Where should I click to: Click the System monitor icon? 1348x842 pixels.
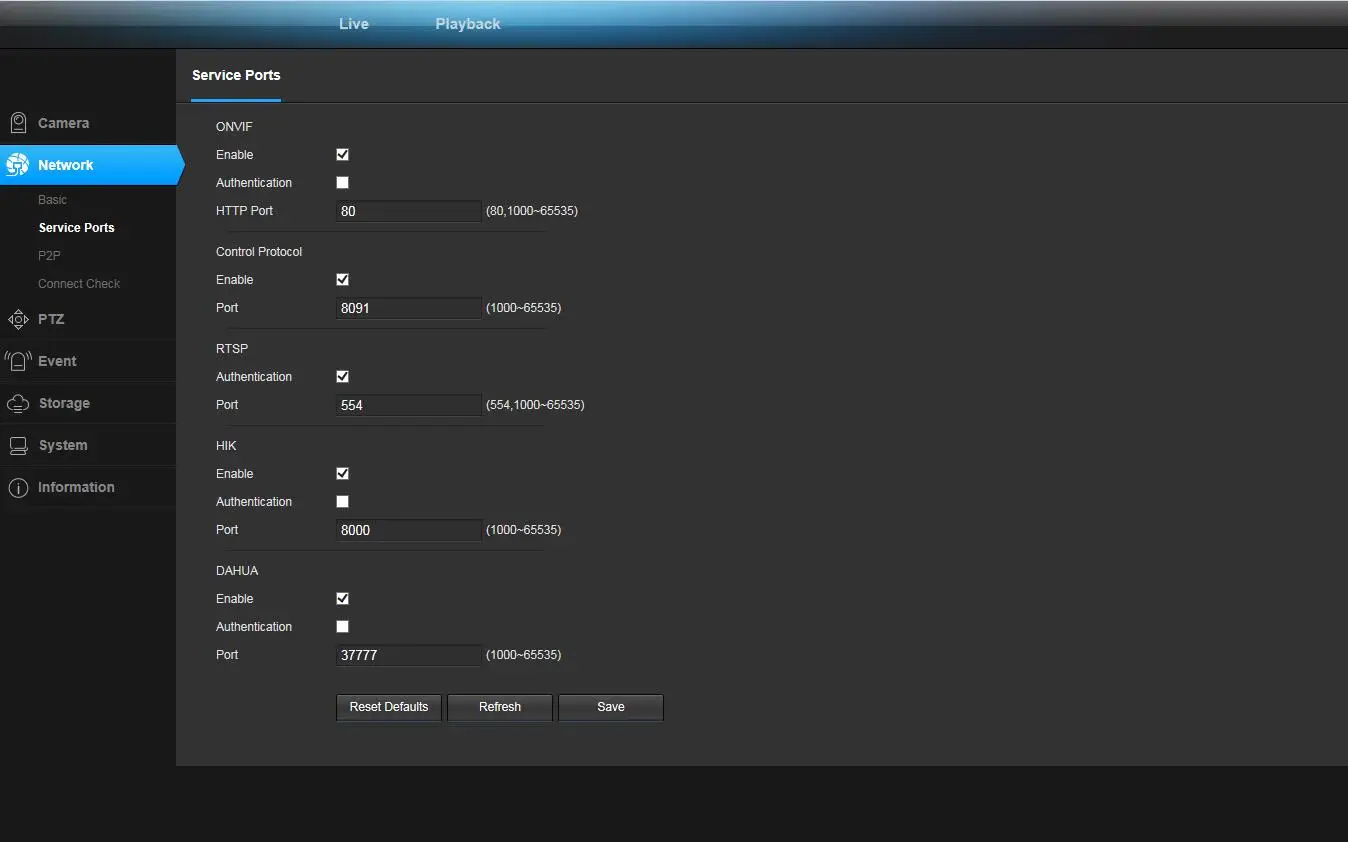click(x=18, y=445)
